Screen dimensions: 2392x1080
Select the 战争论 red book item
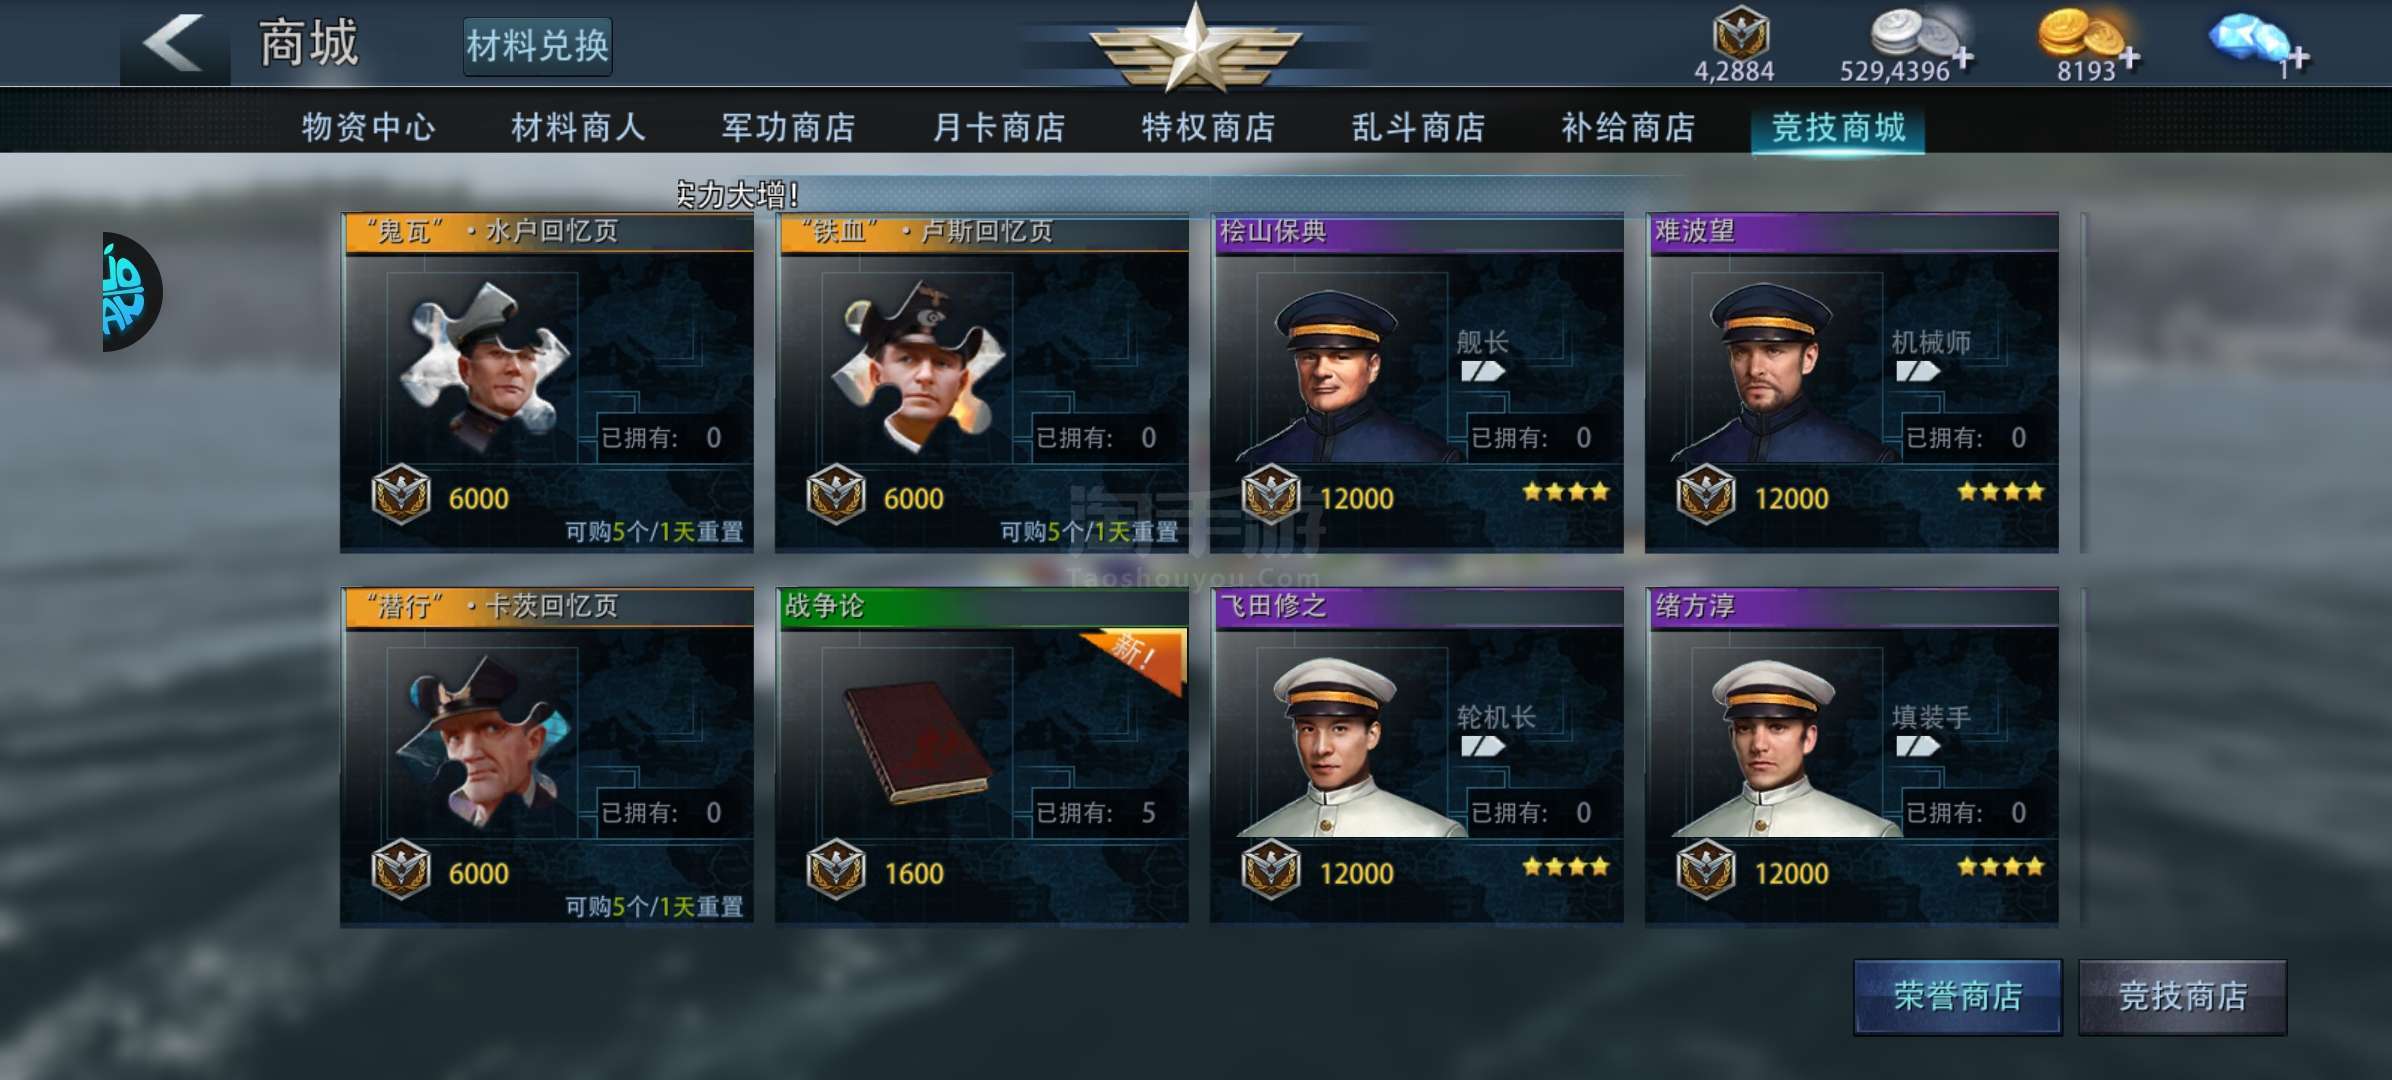pyautogui.click(x=917, y=742)
